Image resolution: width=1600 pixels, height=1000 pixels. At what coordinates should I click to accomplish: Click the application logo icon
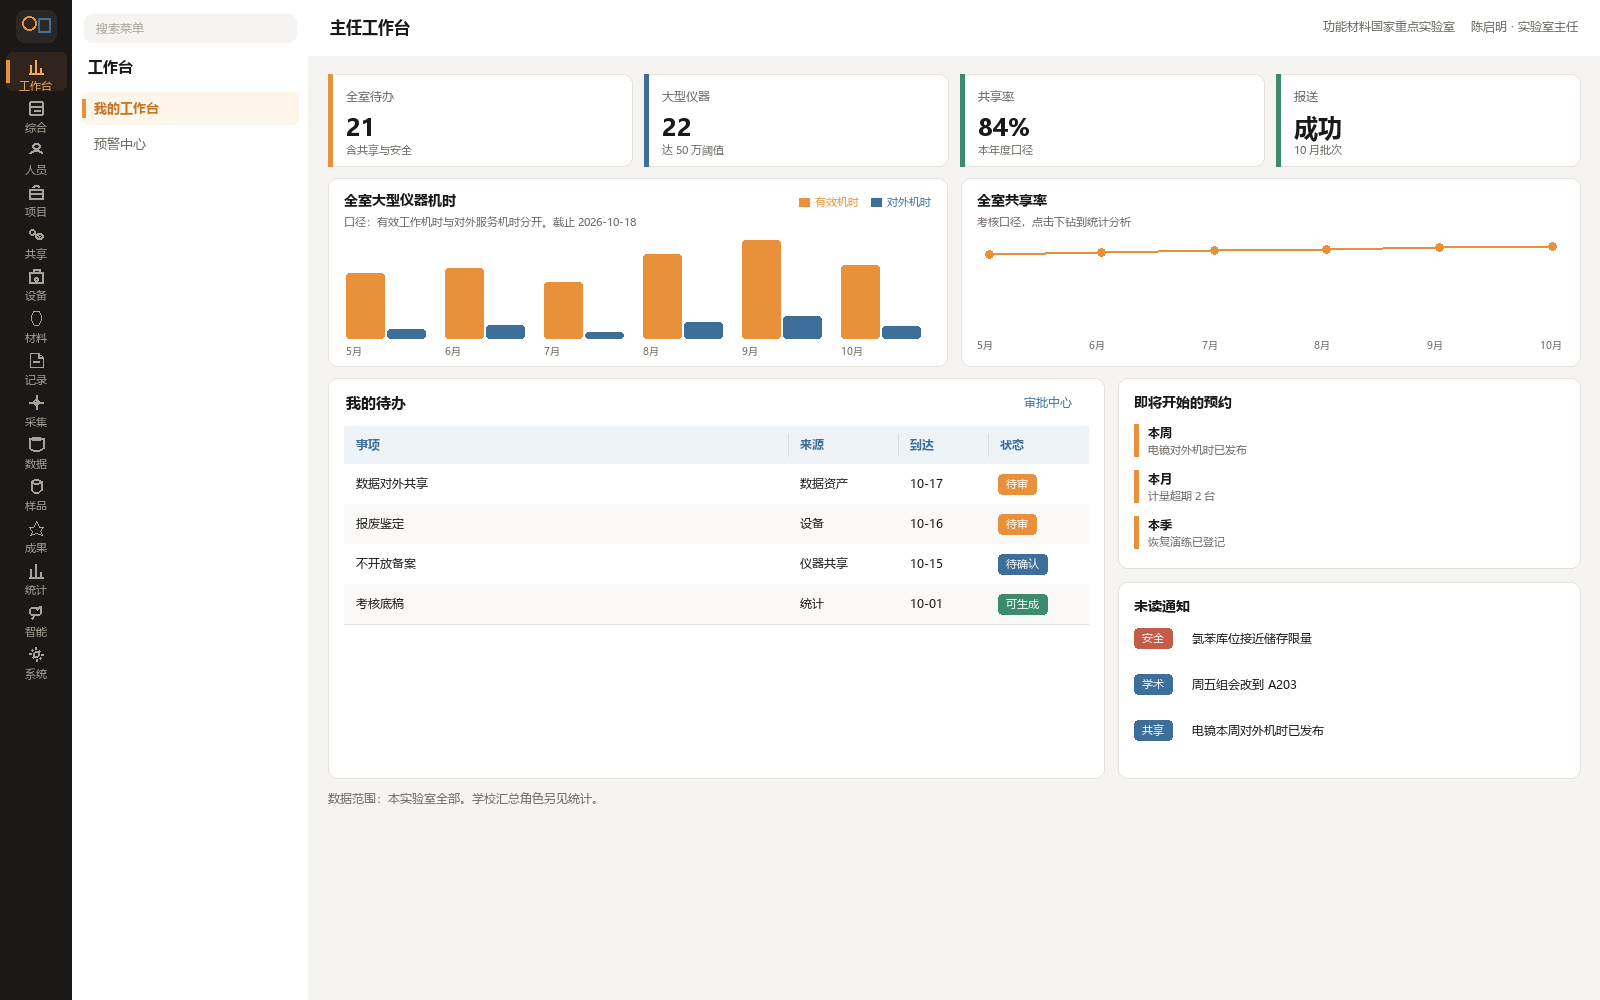(x=36, y=25)
